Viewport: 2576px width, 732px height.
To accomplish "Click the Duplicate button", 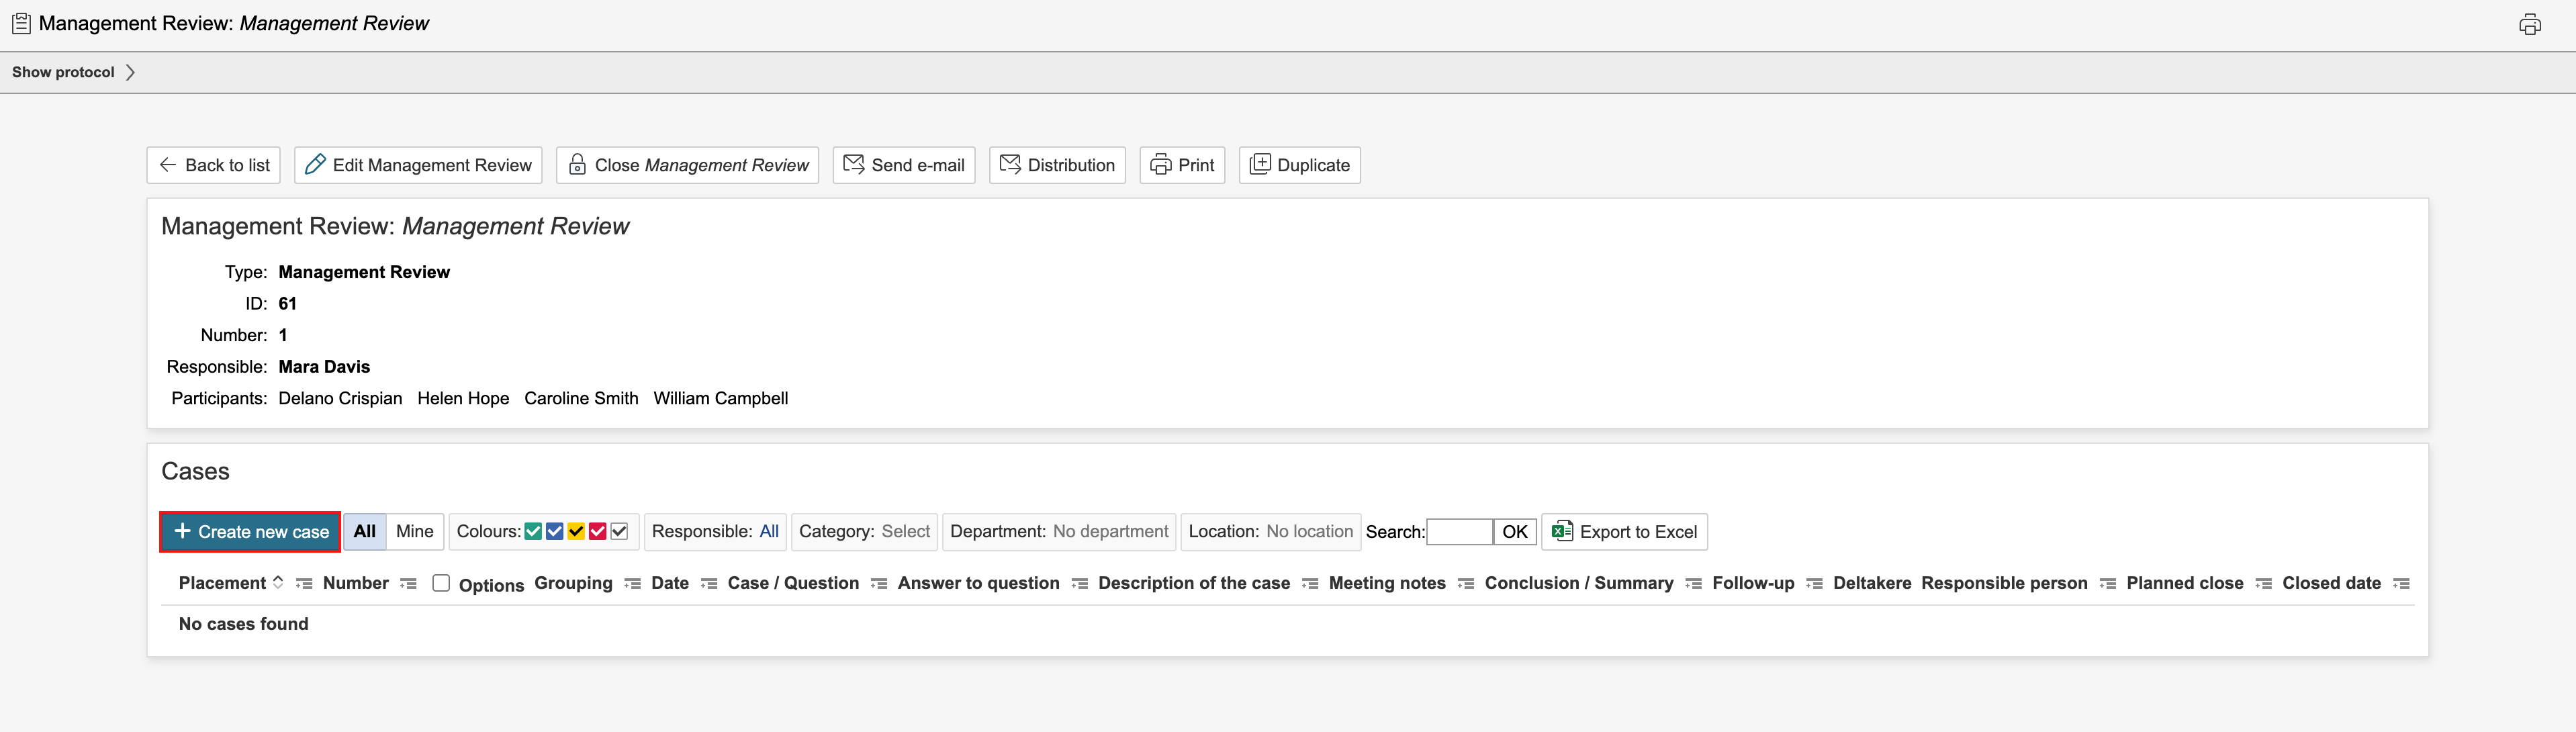I will coord(1299,165).
